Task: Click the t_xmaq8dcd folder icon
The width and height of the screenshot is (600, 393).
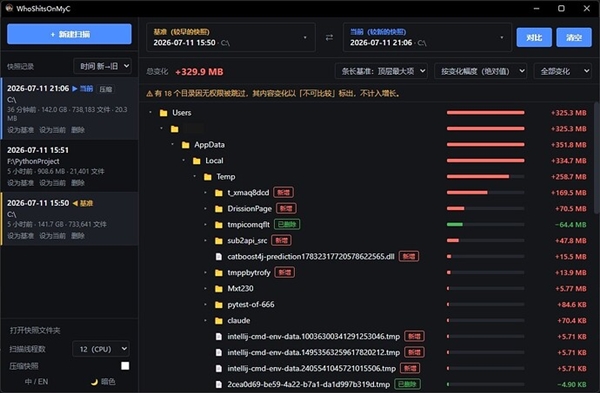Action: [219, 193]
